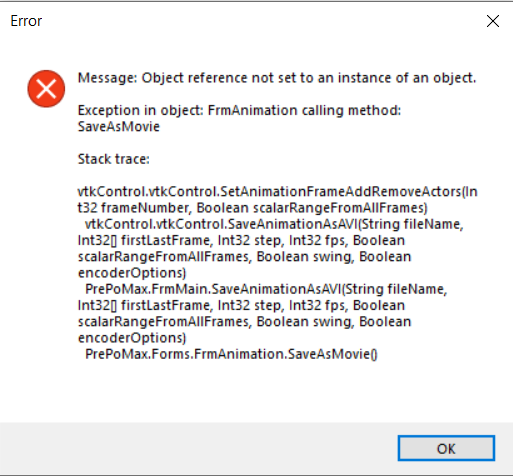Select the Object reference not set message
The height and width of the screenshot is (476, 513).
[277, 78]
